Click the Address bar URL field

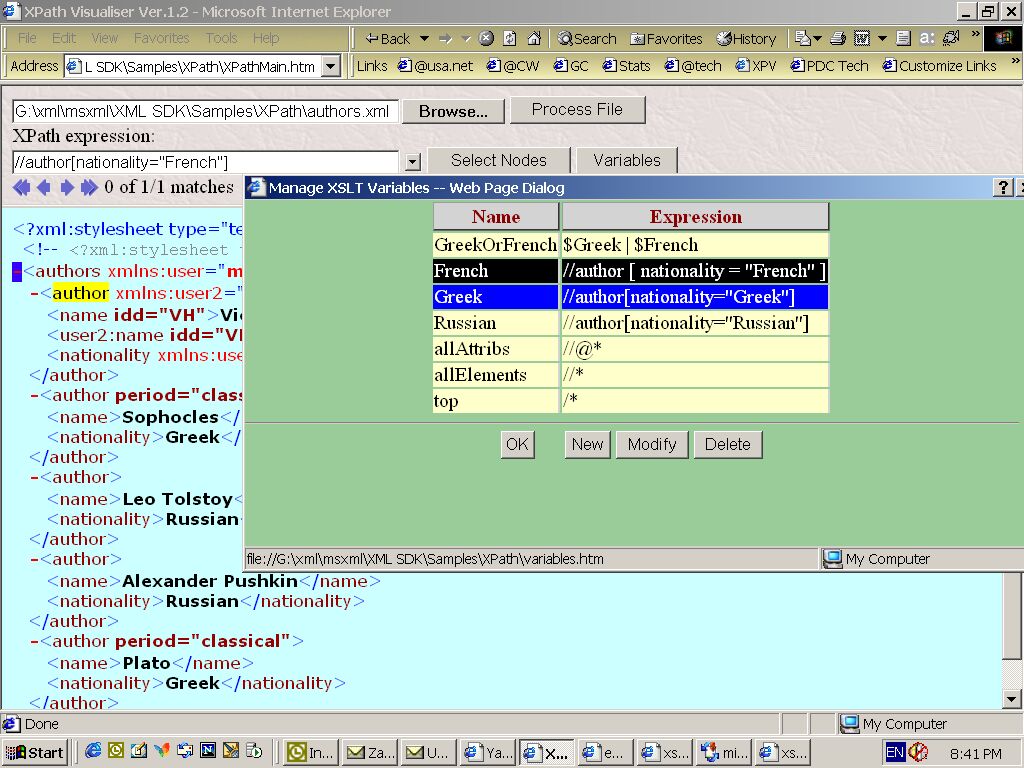pyautogui.click(x=193, y=66)
